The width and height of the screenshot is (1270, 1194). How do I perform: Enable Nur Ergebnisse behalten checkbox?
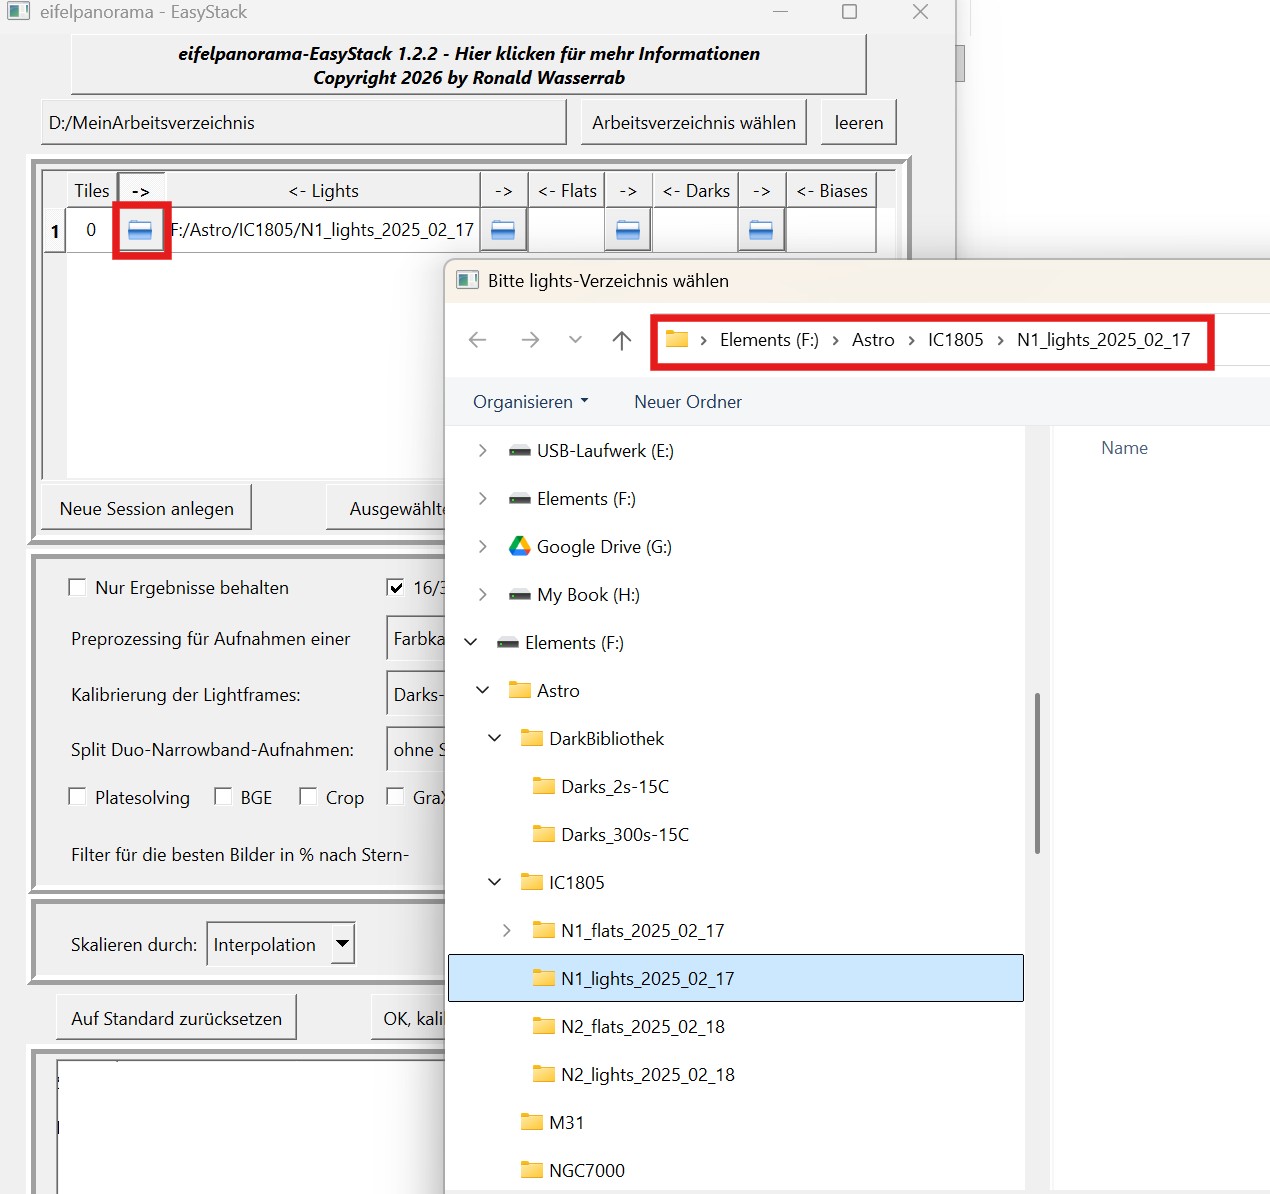point(77,588)
